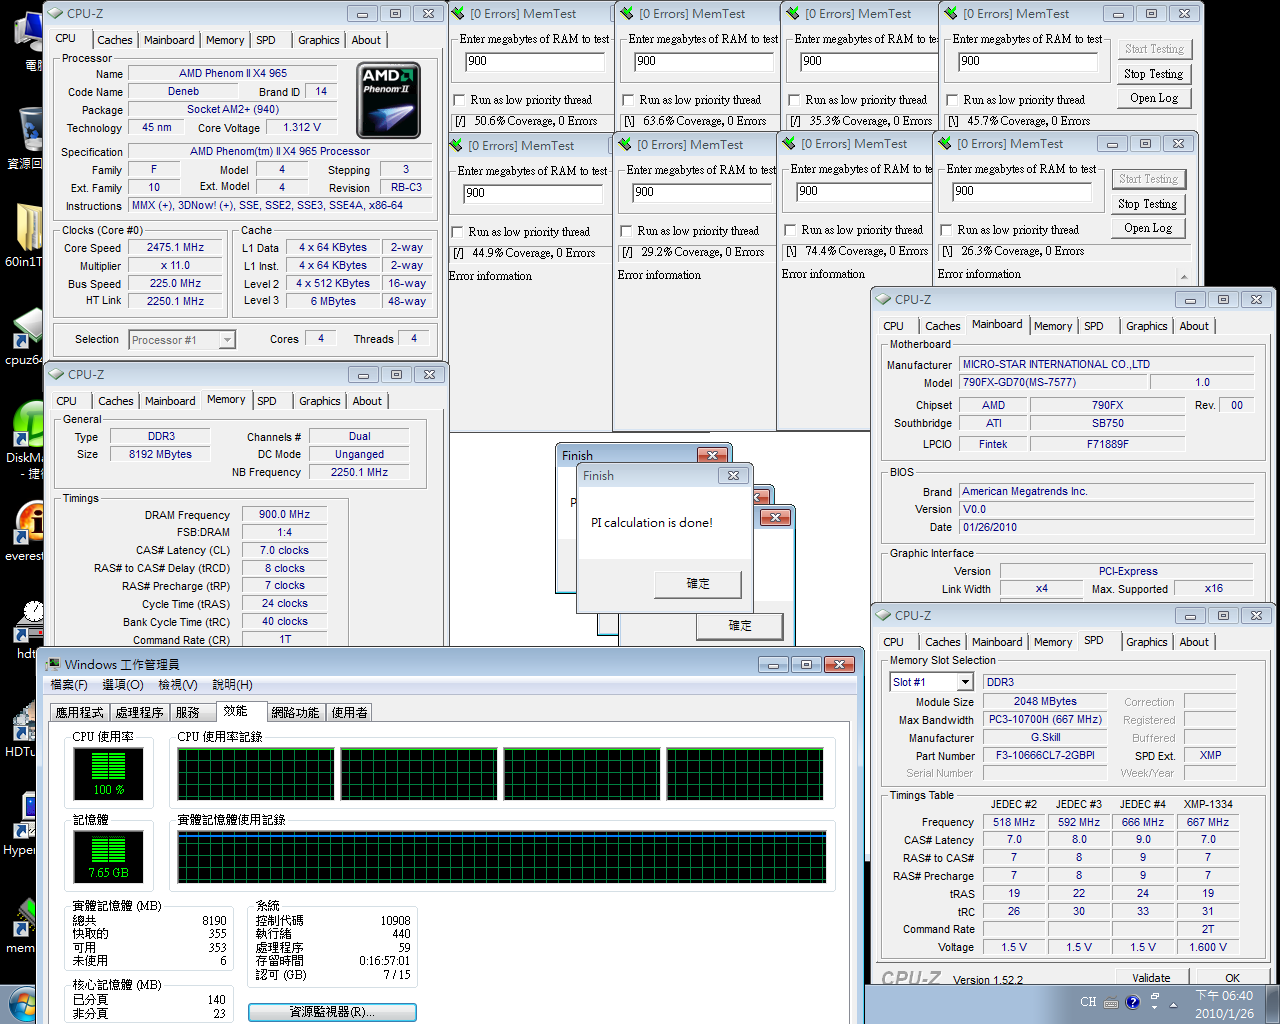Toggle low priority thread in 29.2% MemTest
This screenshot has width=1280, height=1024.
[627, 232]
